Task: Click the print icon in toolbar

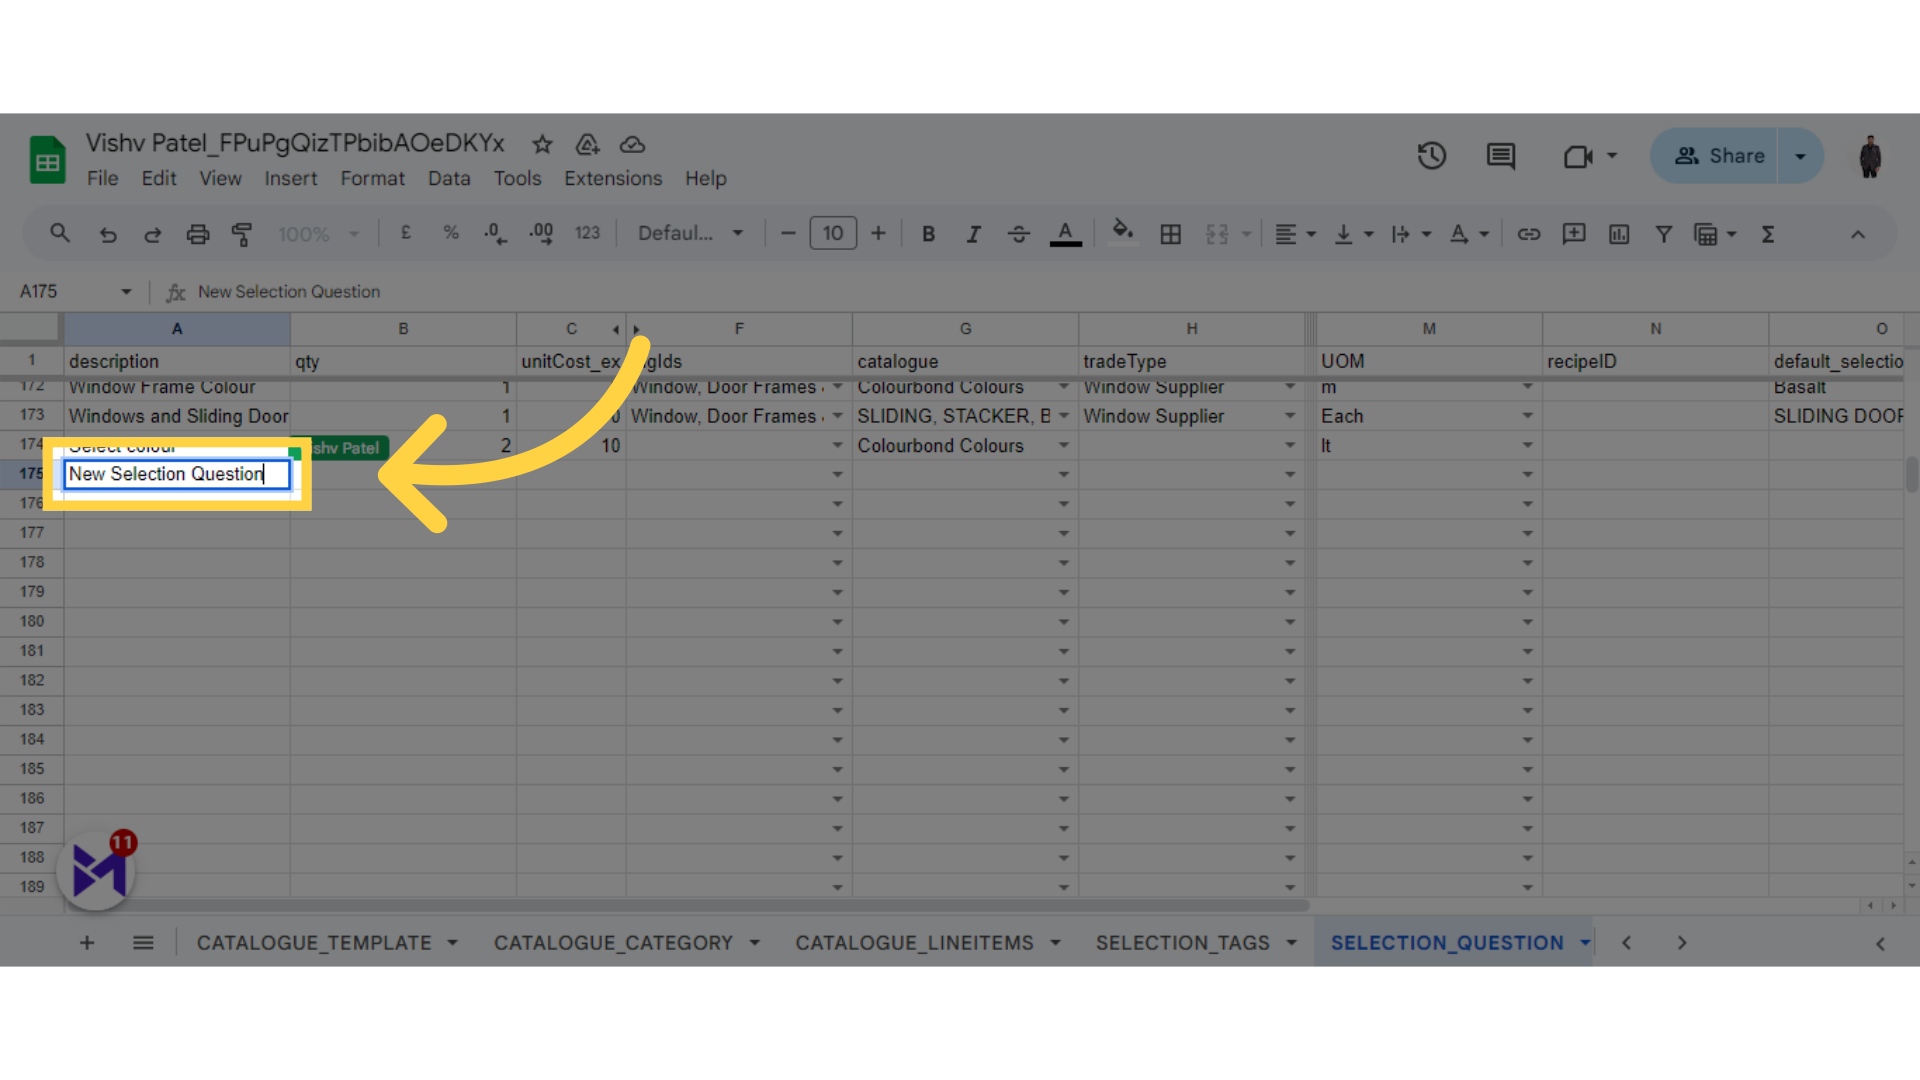Action: click(198, 235)
